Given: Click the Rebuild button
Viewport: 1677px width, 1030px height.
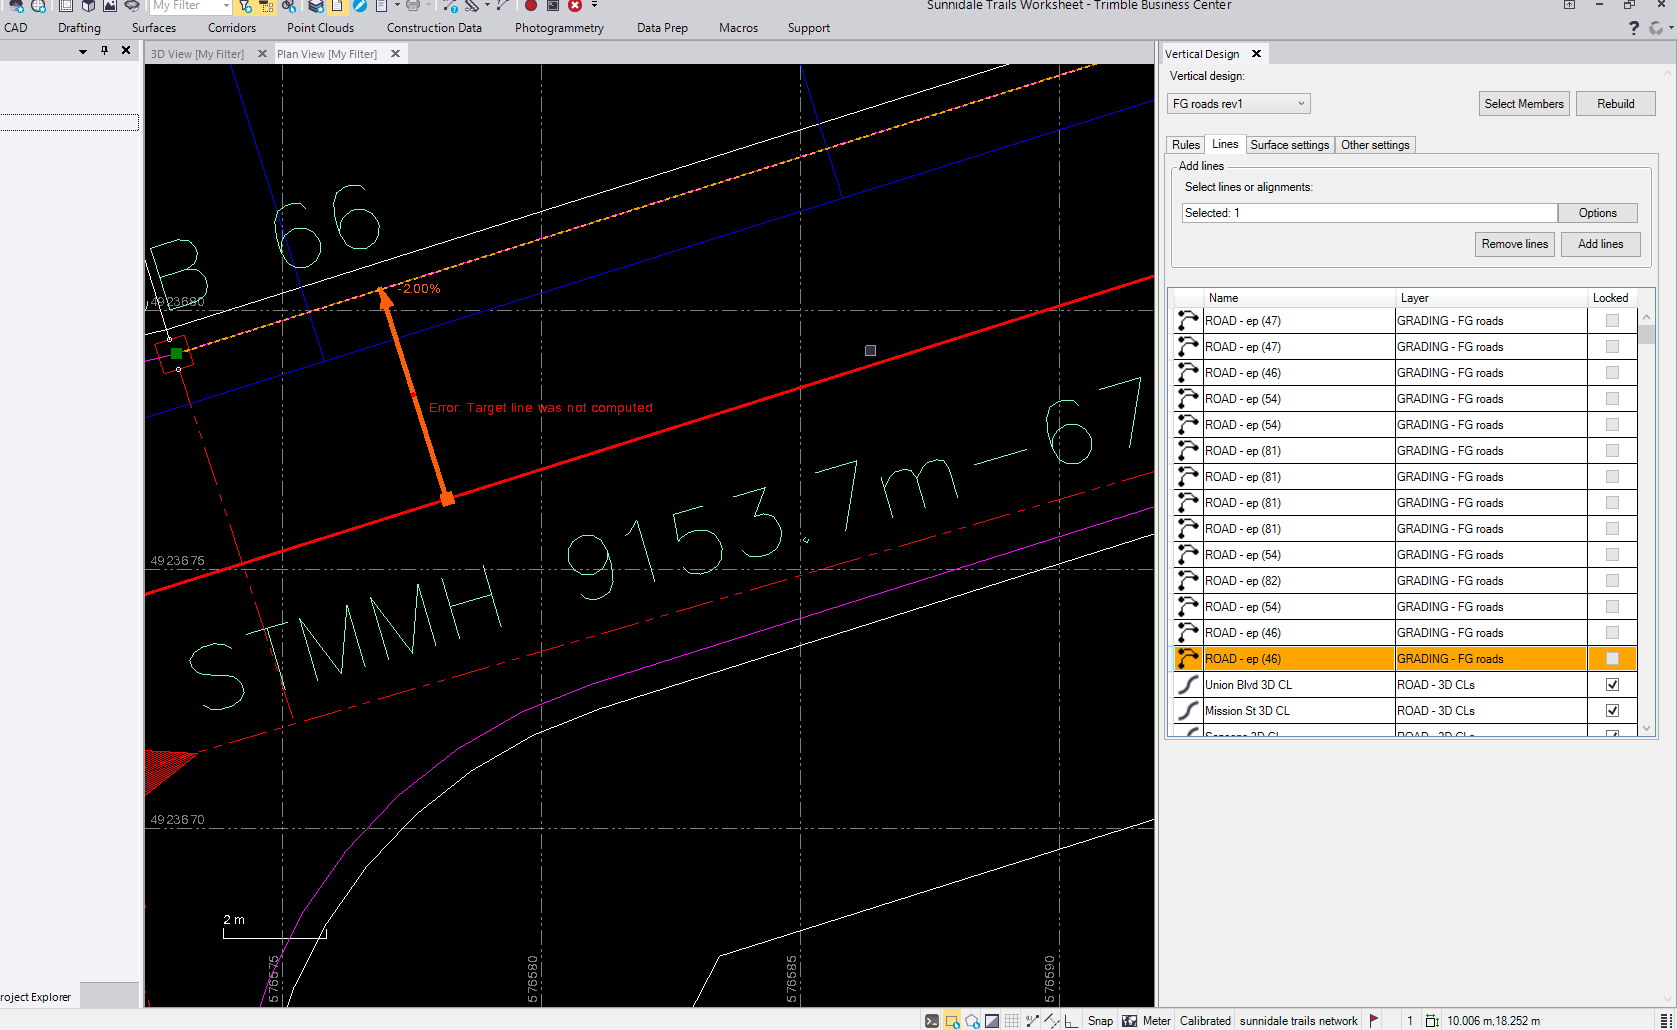Looking at the screenshot, I should [x=1615, y=103].
